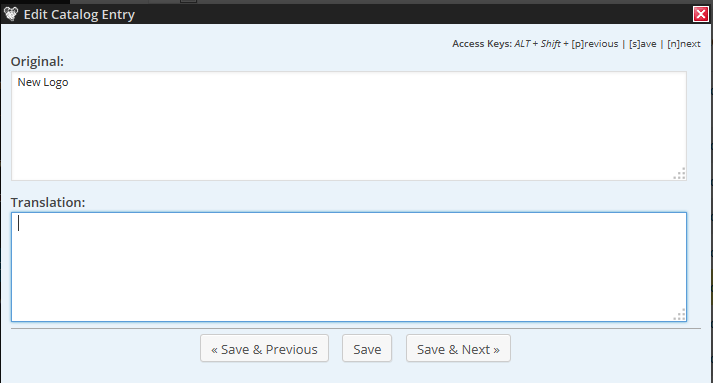
Task: Click the 'Access Keys:' label text
Action: [x=482, y=44]
